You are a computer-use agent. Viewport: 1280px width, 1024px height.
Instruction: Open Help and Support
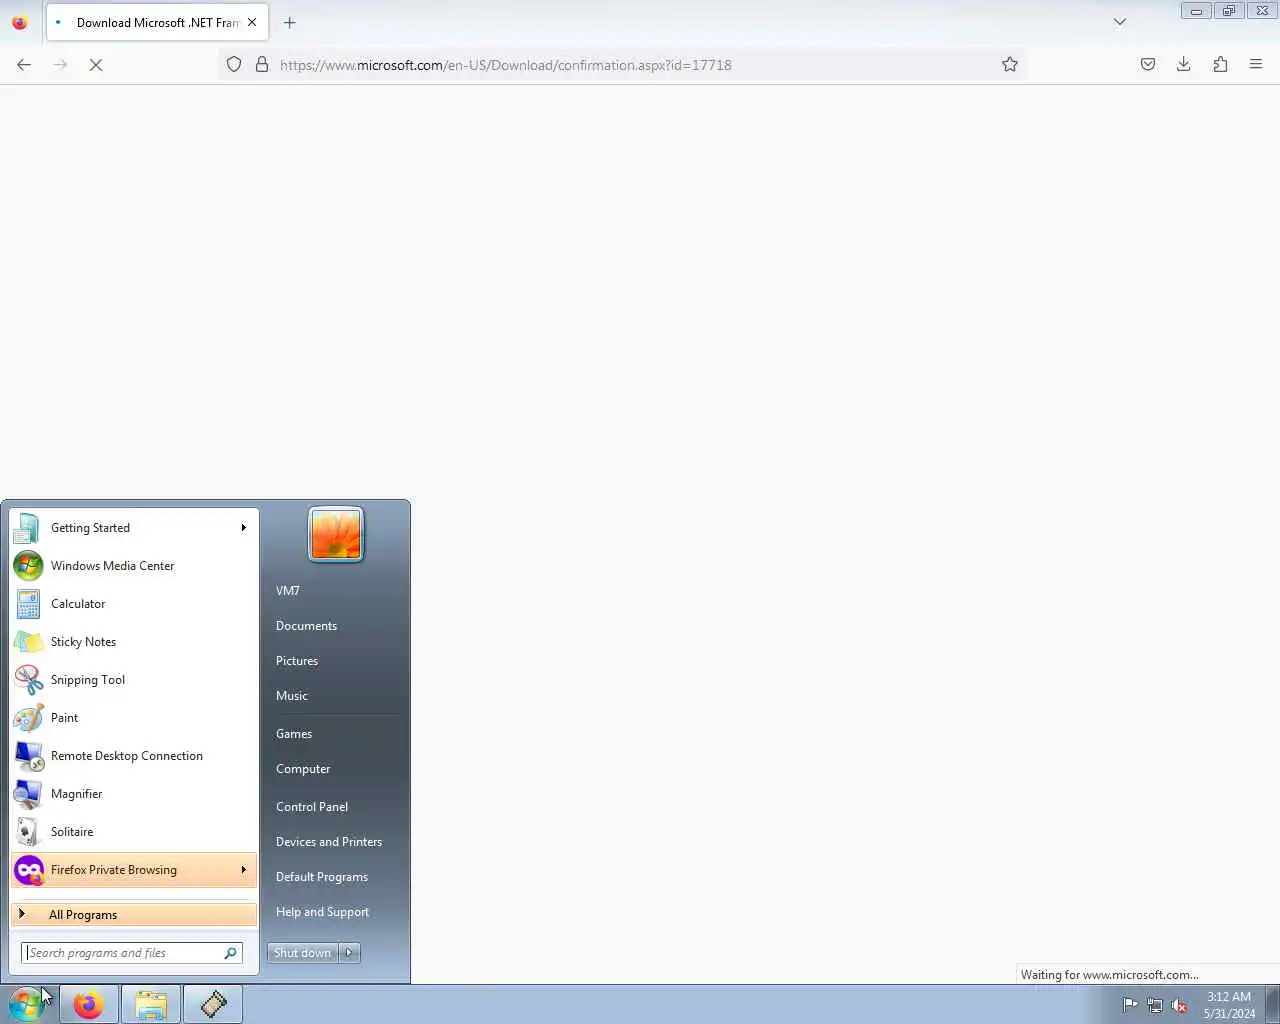pos(322,912)
